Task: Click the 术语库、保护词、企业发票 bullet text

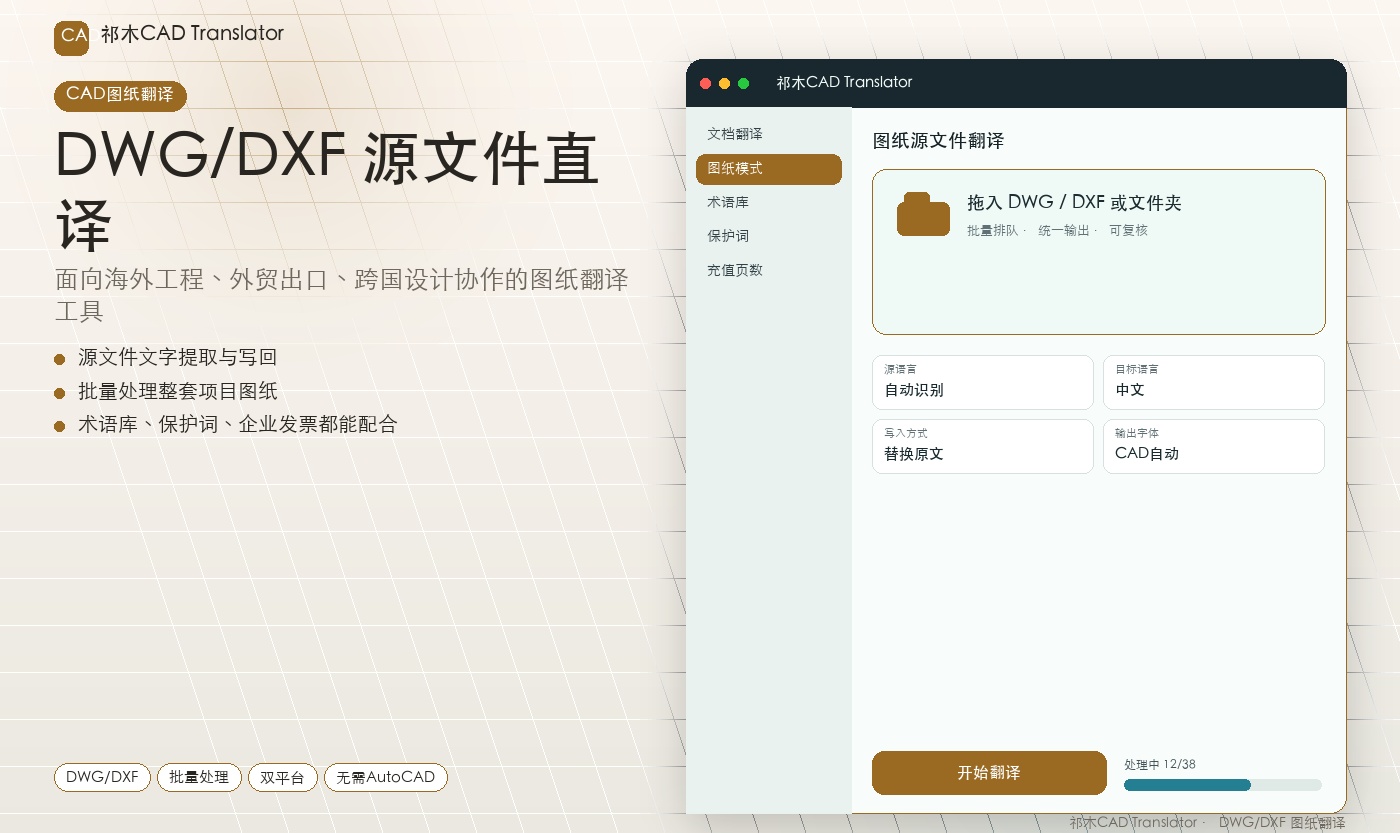Action: click(238, 424)
